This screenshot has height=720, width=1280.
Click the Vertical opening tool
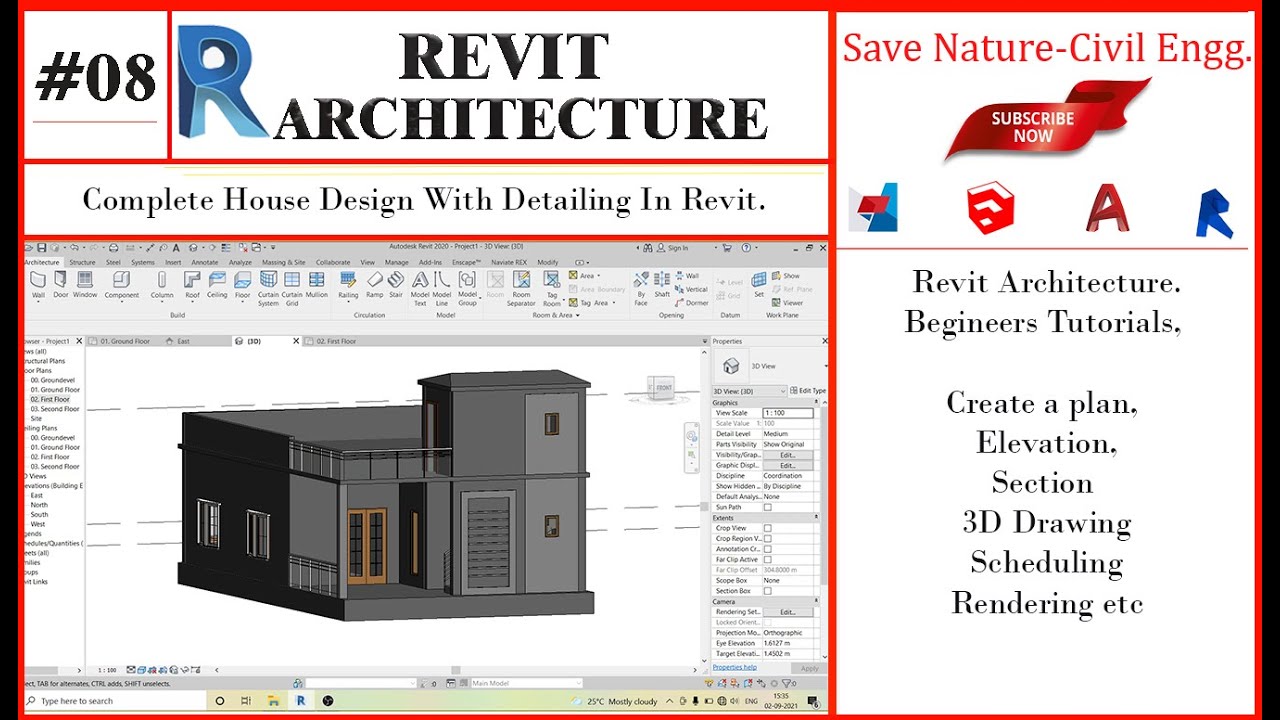(691, 289)
